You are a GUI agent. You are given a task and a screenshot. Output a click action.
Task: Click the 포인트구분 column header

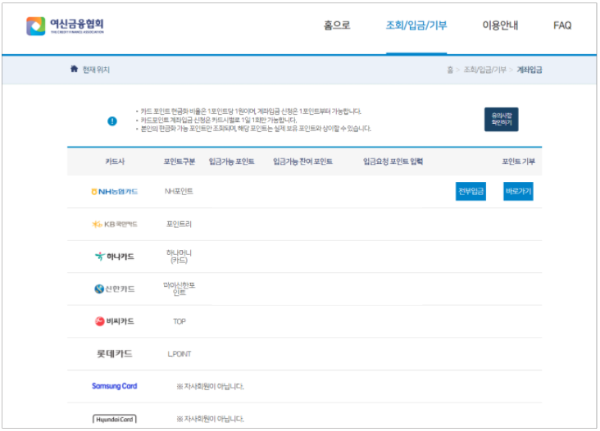click(179, 162)
